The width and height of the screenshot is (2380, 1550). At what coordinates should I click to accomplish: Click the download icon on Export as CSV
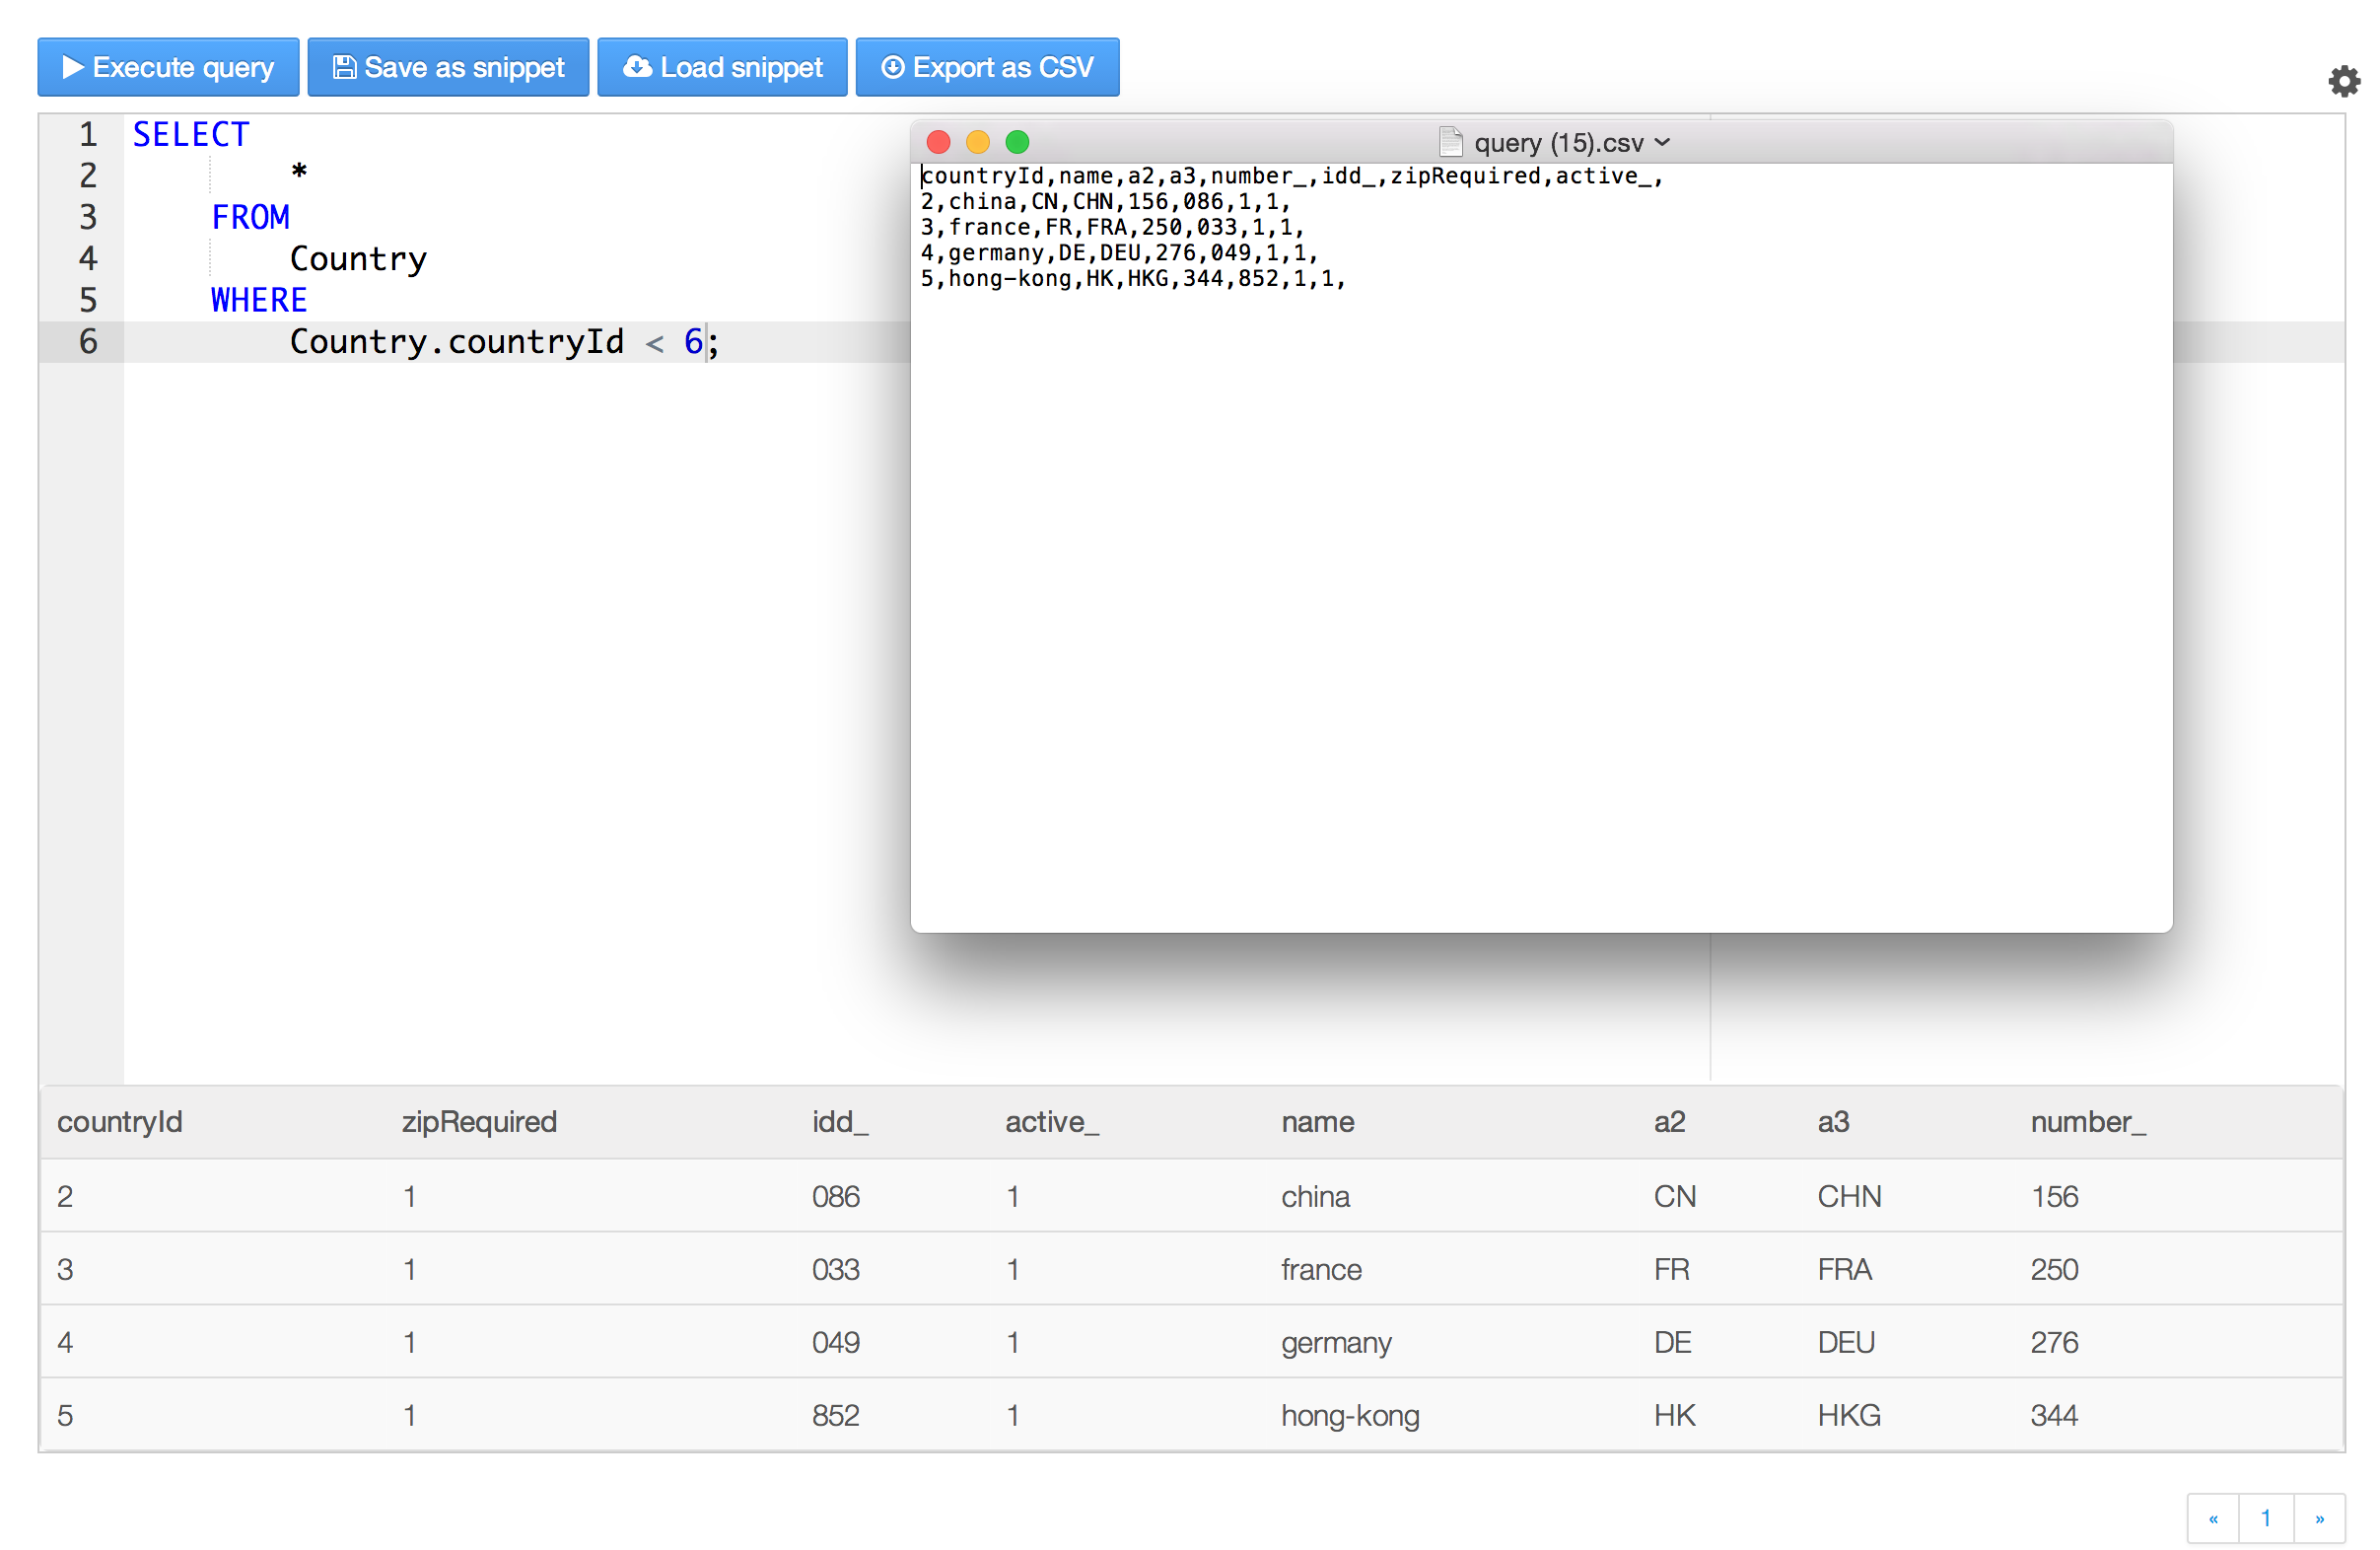pos(892,67)
